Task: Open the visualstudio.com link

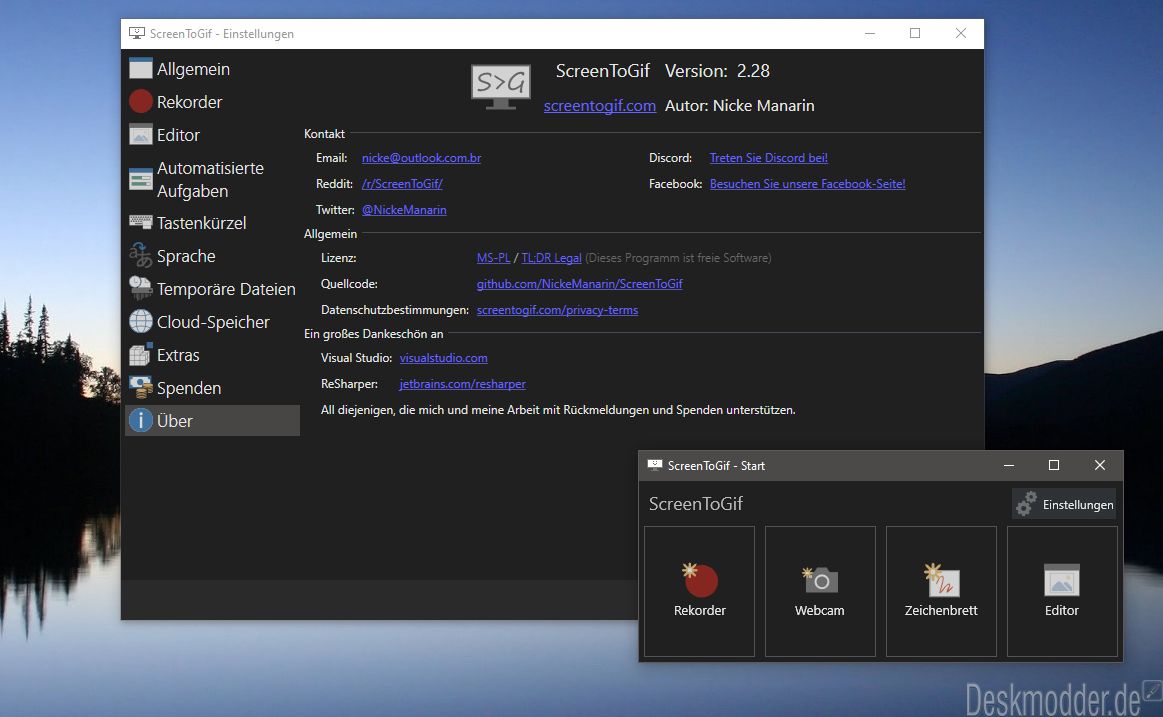Action: (444, 358)
